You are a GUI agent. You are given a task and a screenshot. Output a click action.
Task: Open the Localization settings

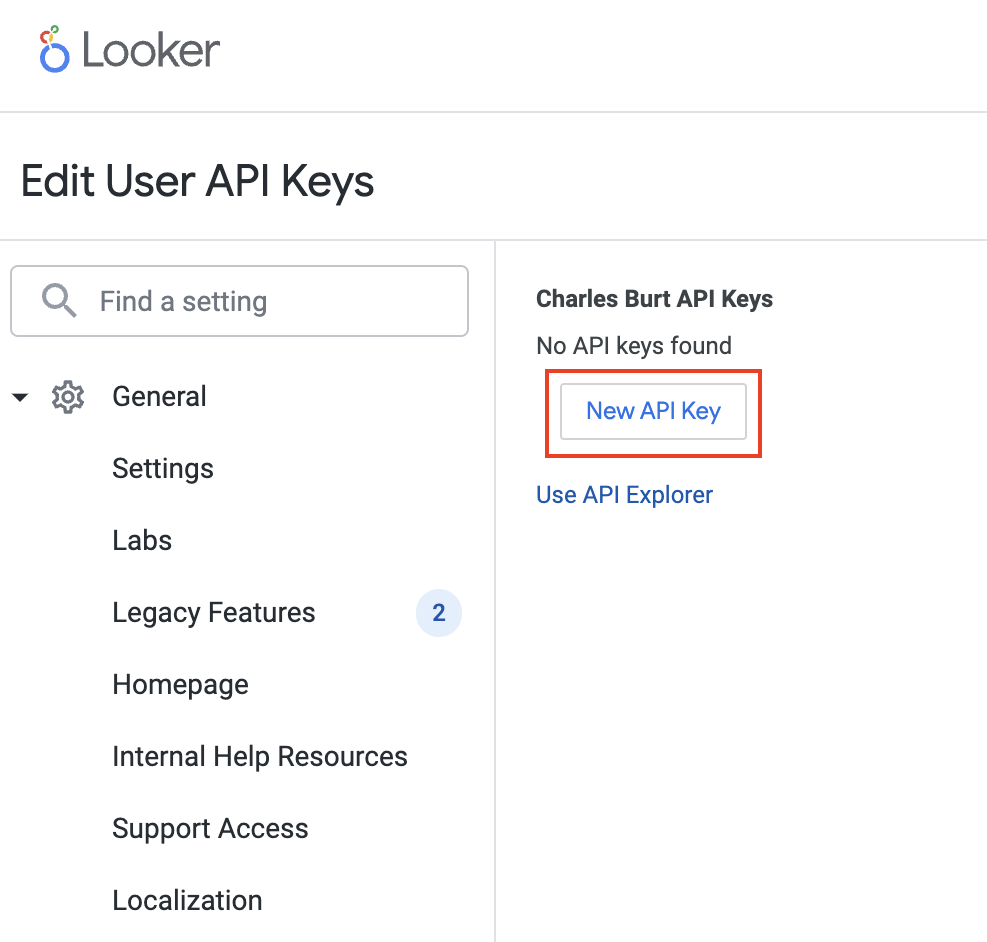click(187, 901)
